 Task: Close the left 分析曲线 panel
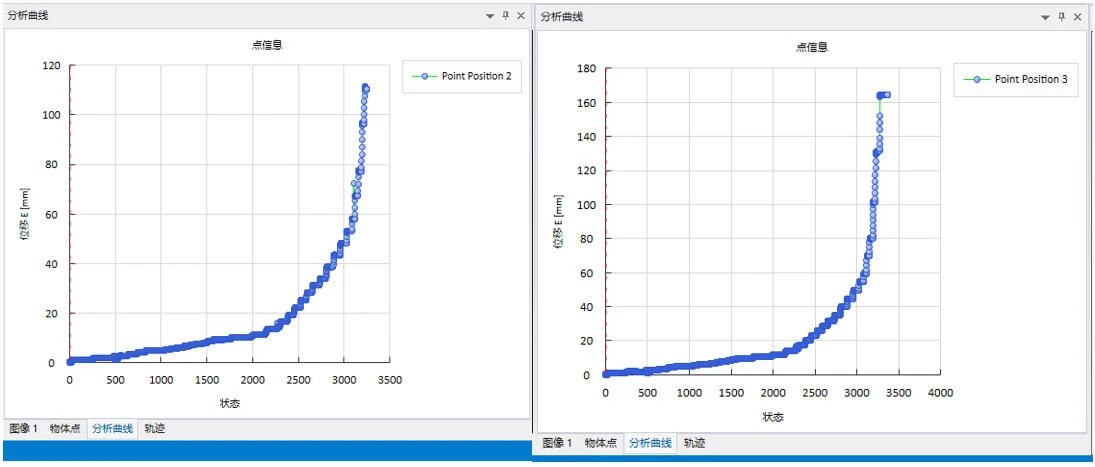(x=520, y=16)
